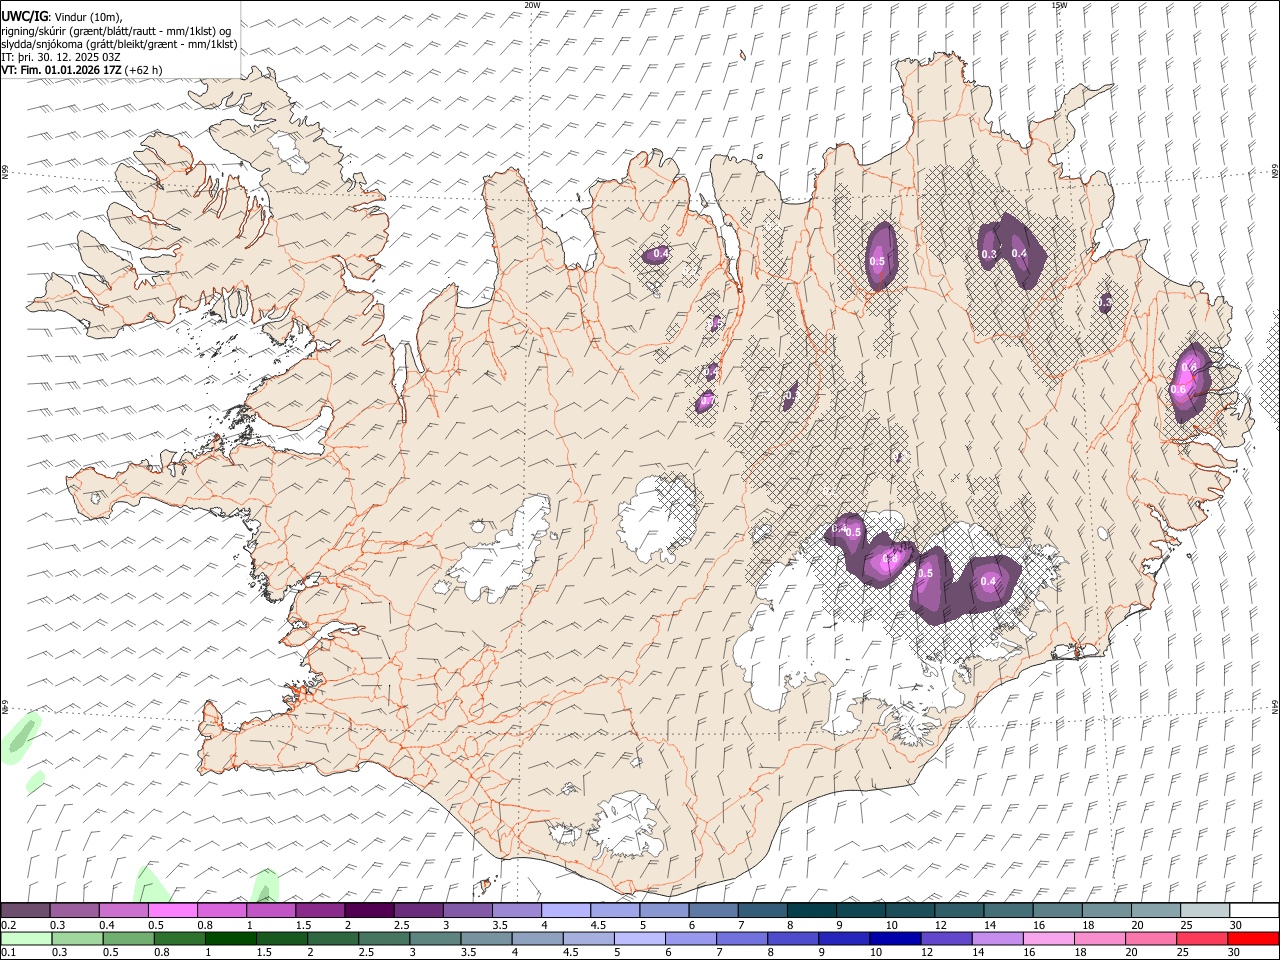The image size is (1280, 960).
Task: Click the '20W' longitude label
Action: pyautogui.click(x=532, y=5)
